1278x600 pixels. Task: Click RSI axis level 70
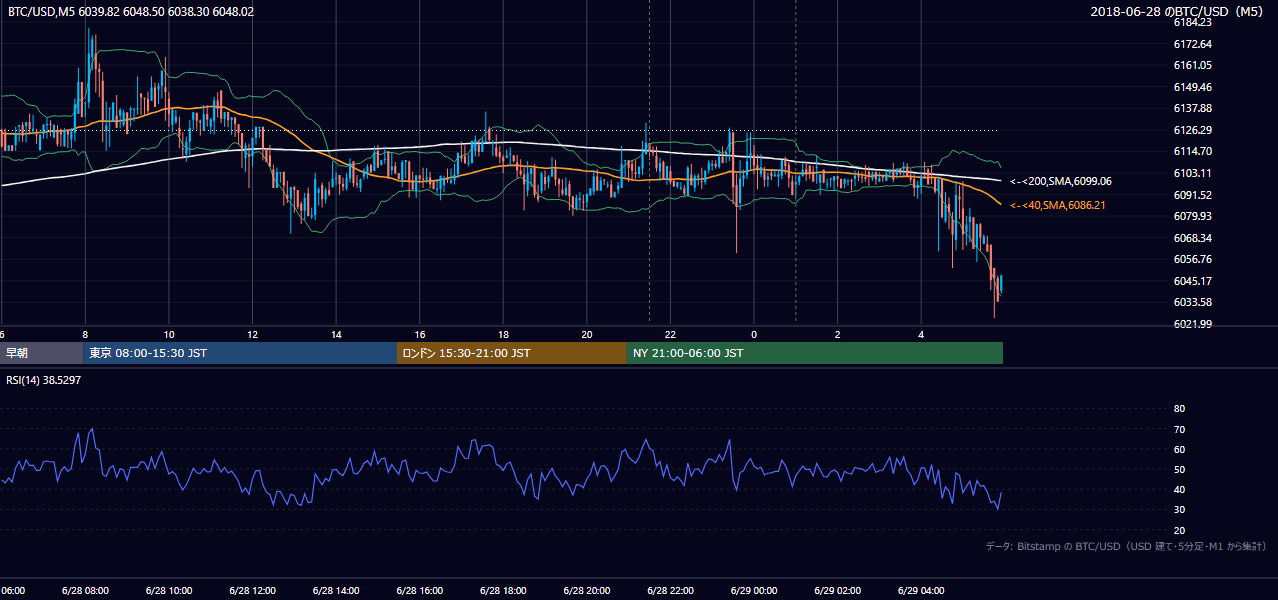(x=1179, y=429)
